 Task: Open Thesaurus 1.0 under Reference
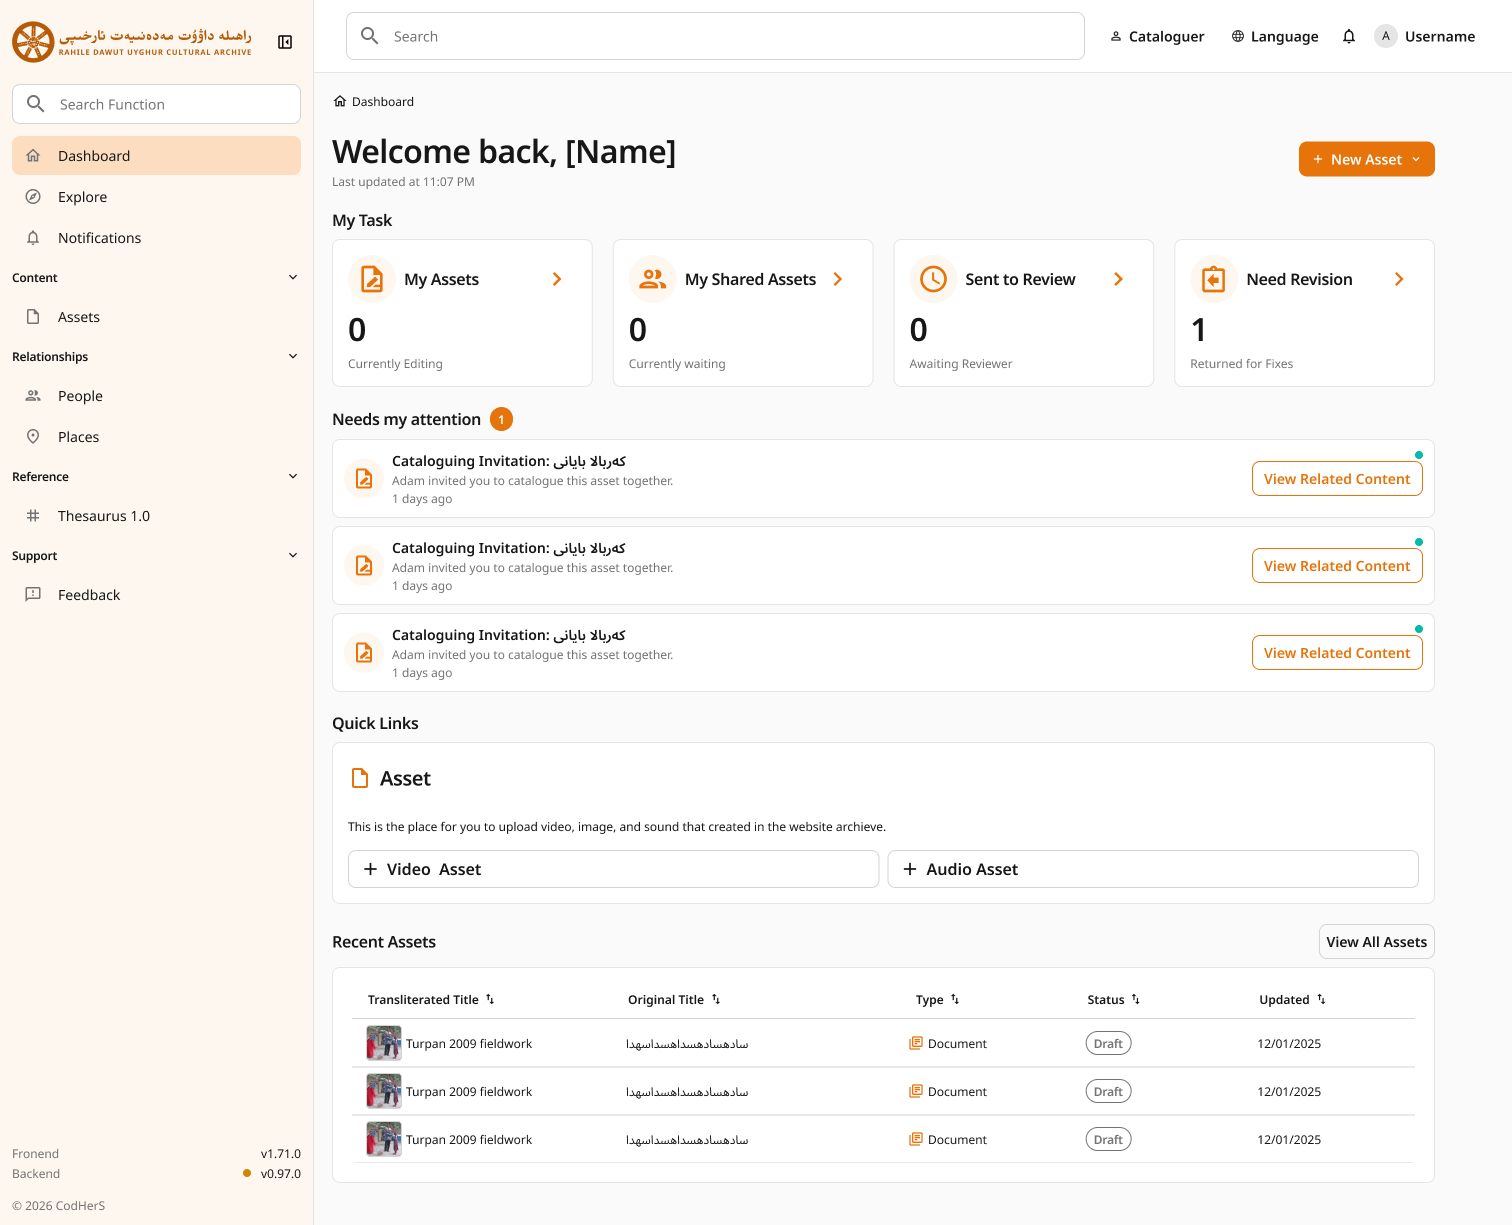coord(105,515)
